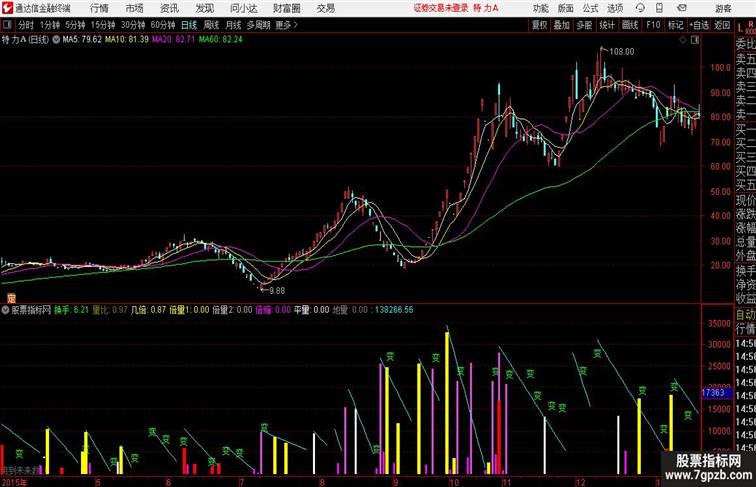The image size is (756, 487).
Task: Click the 统计 statistics toolbar button
Action: point(607,25)
